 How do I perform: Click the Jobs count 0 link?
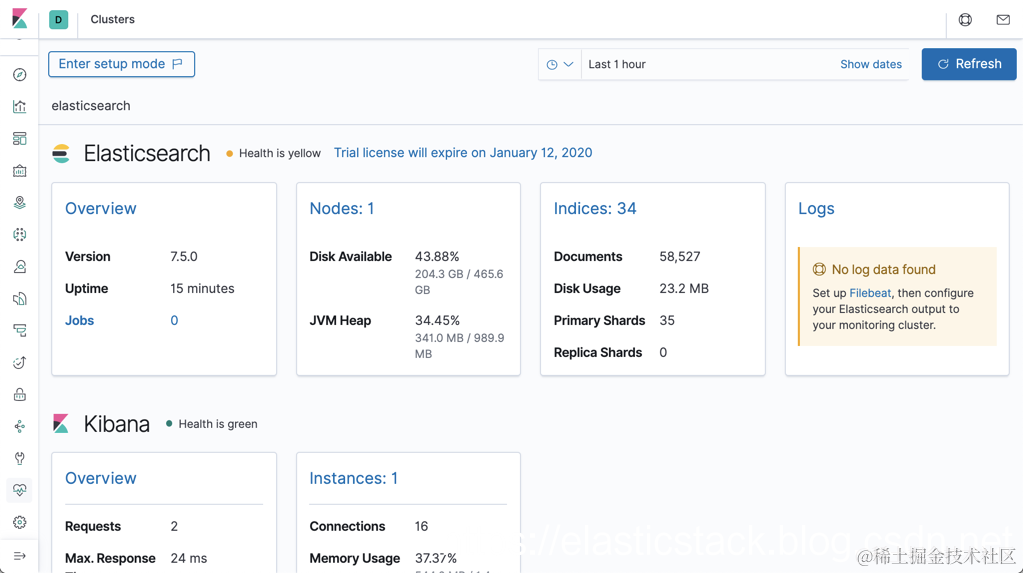click(x=174, y=320)
